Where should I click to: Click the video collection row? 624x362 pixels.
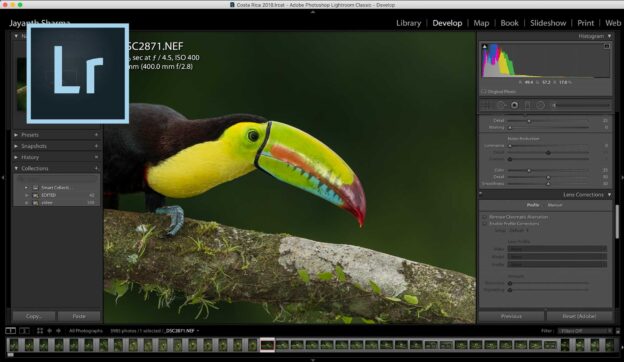pos(56,203)
